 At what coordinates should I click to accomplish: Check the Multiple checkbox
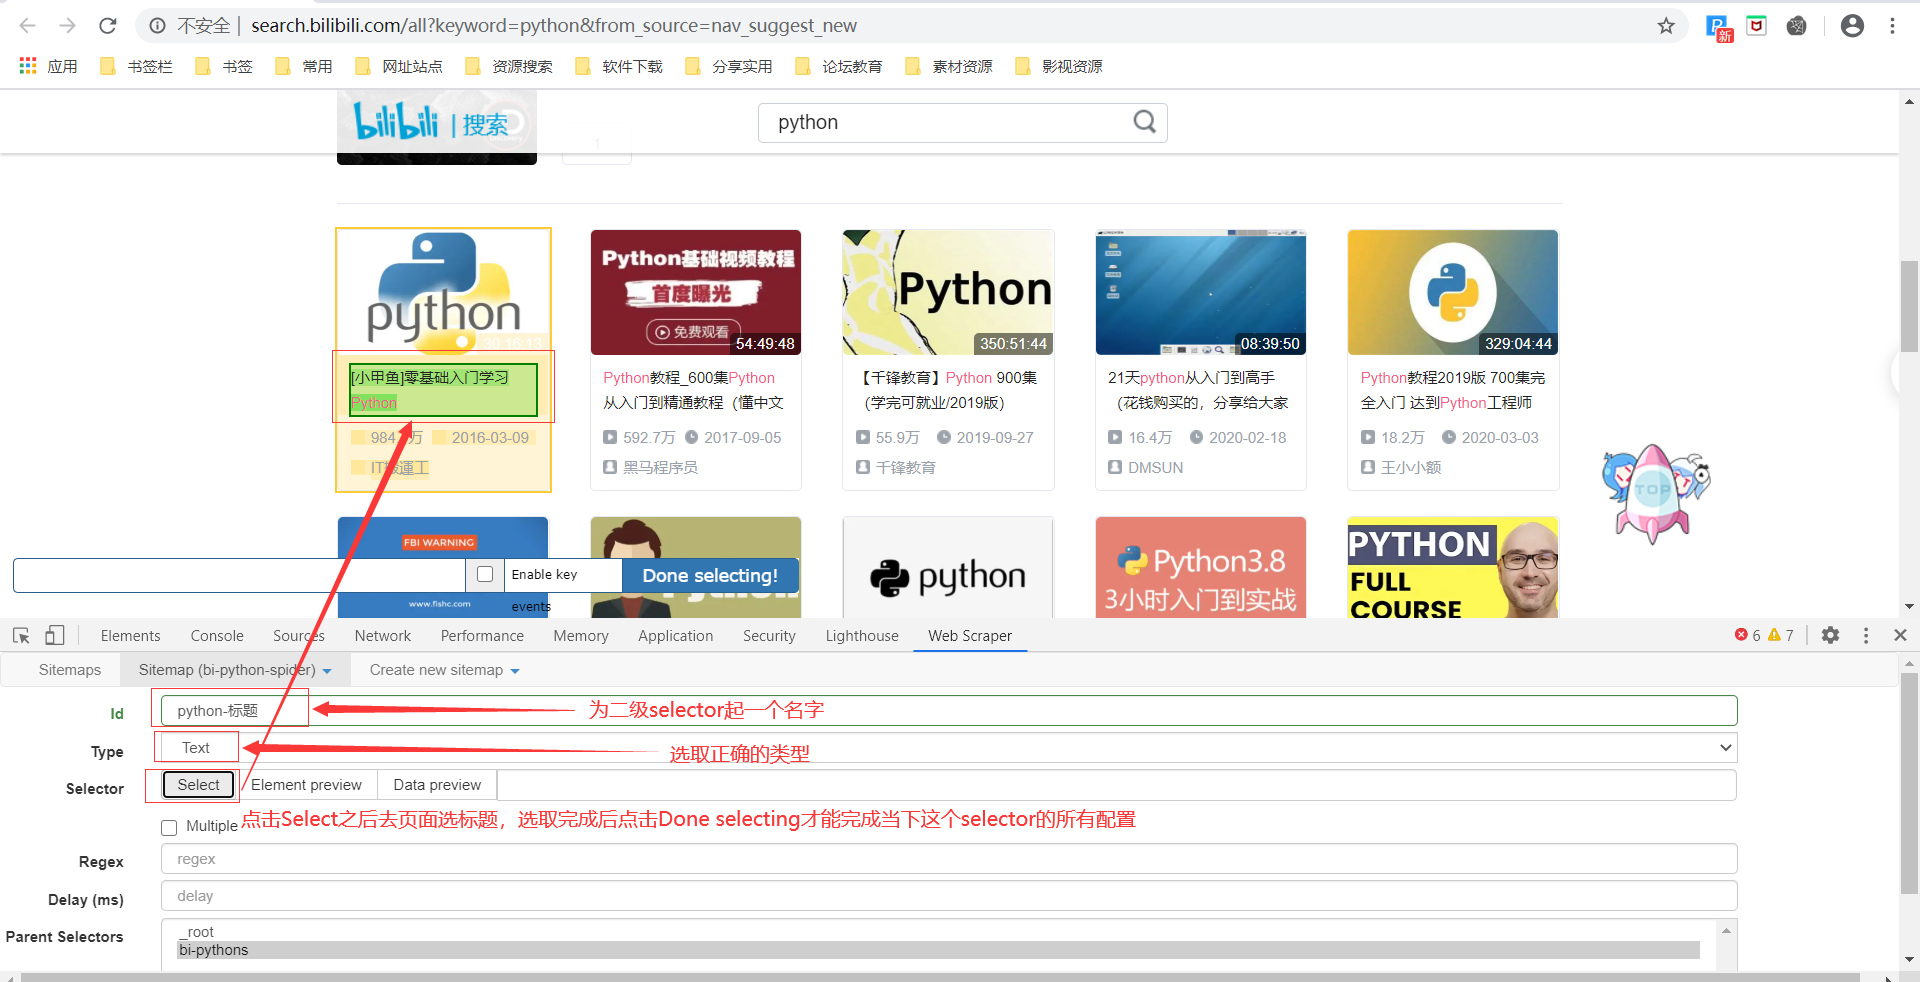tap(169, 827)
